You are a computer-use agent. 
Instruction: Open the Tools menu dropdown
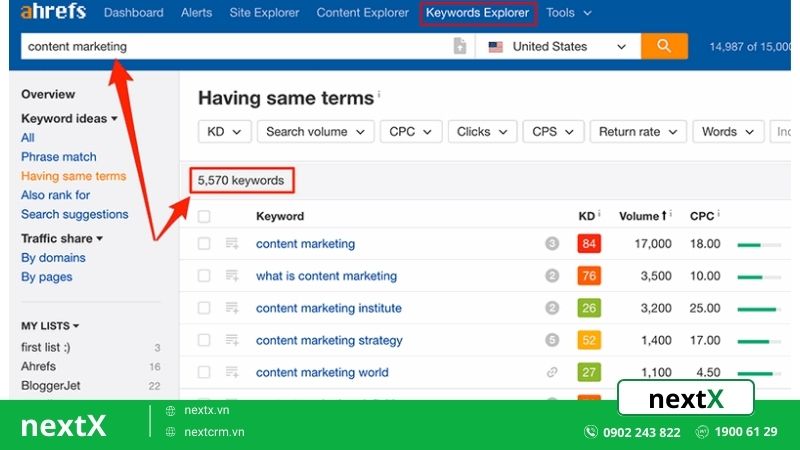[568, 12]
